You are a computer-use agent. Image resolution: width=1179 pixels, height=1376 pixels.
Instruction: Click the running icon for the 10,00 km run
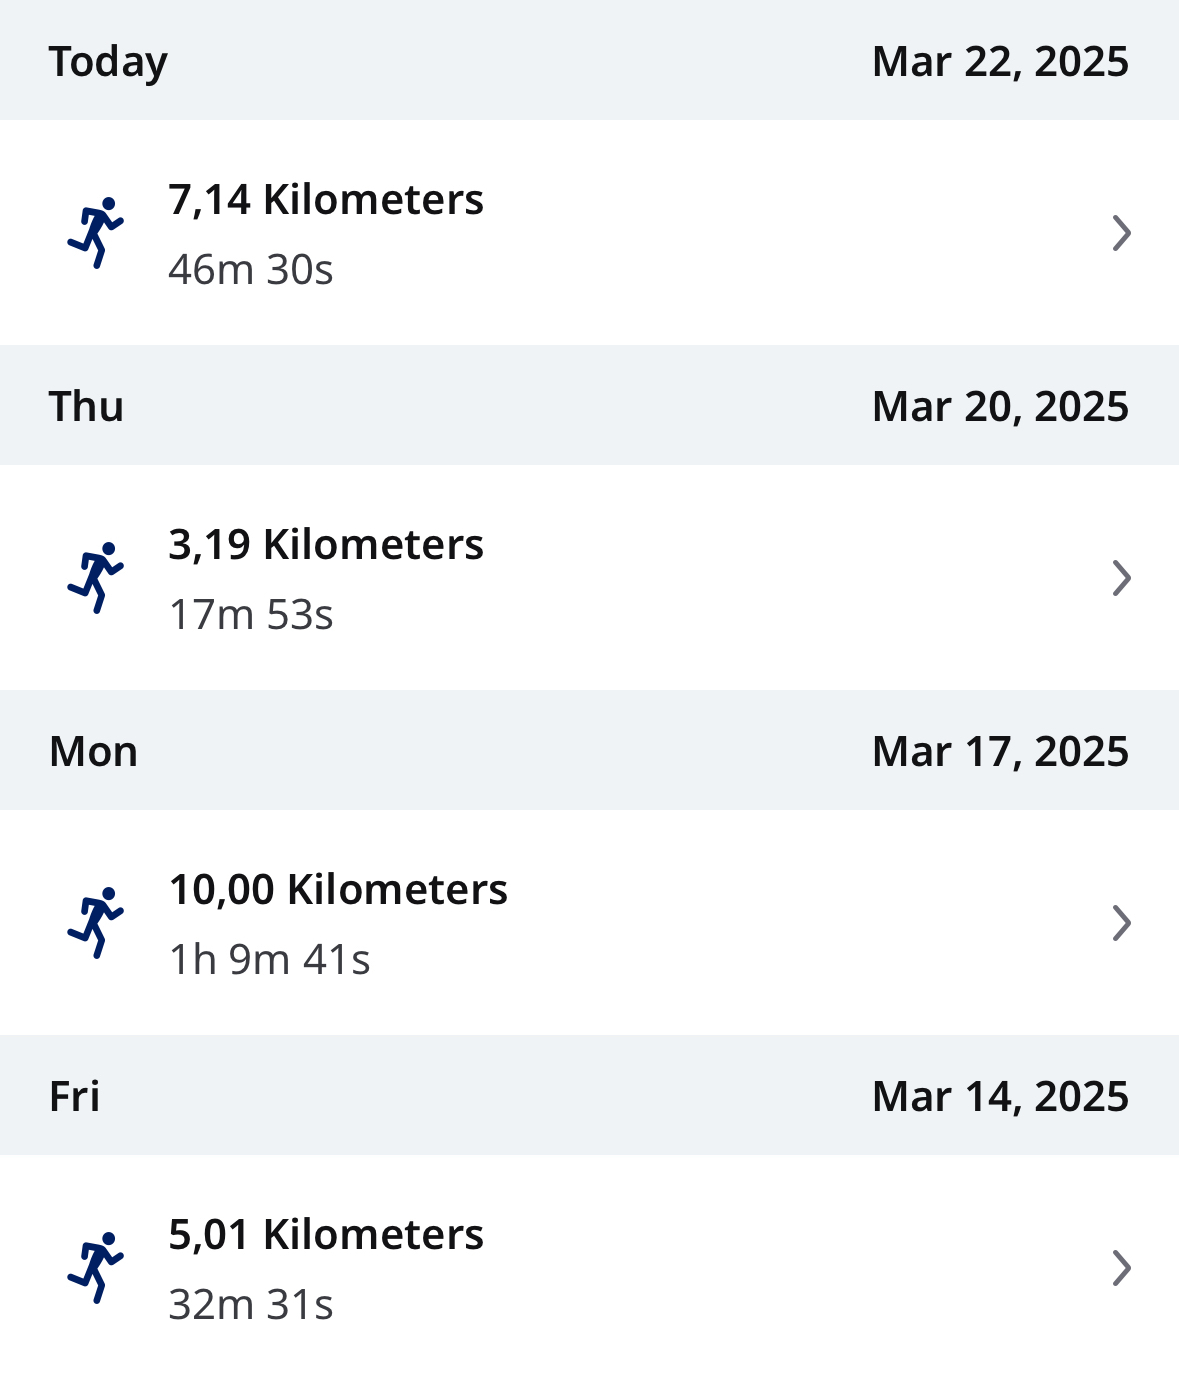(x=96, y=923)
